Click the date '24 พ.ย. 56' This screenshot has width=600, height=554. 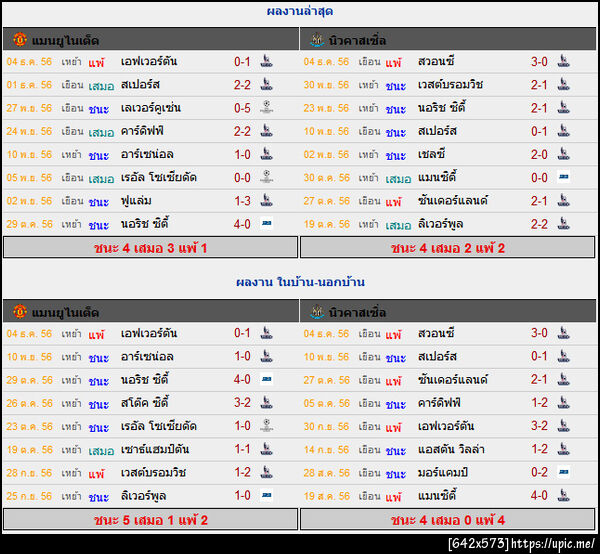[29, 131]
